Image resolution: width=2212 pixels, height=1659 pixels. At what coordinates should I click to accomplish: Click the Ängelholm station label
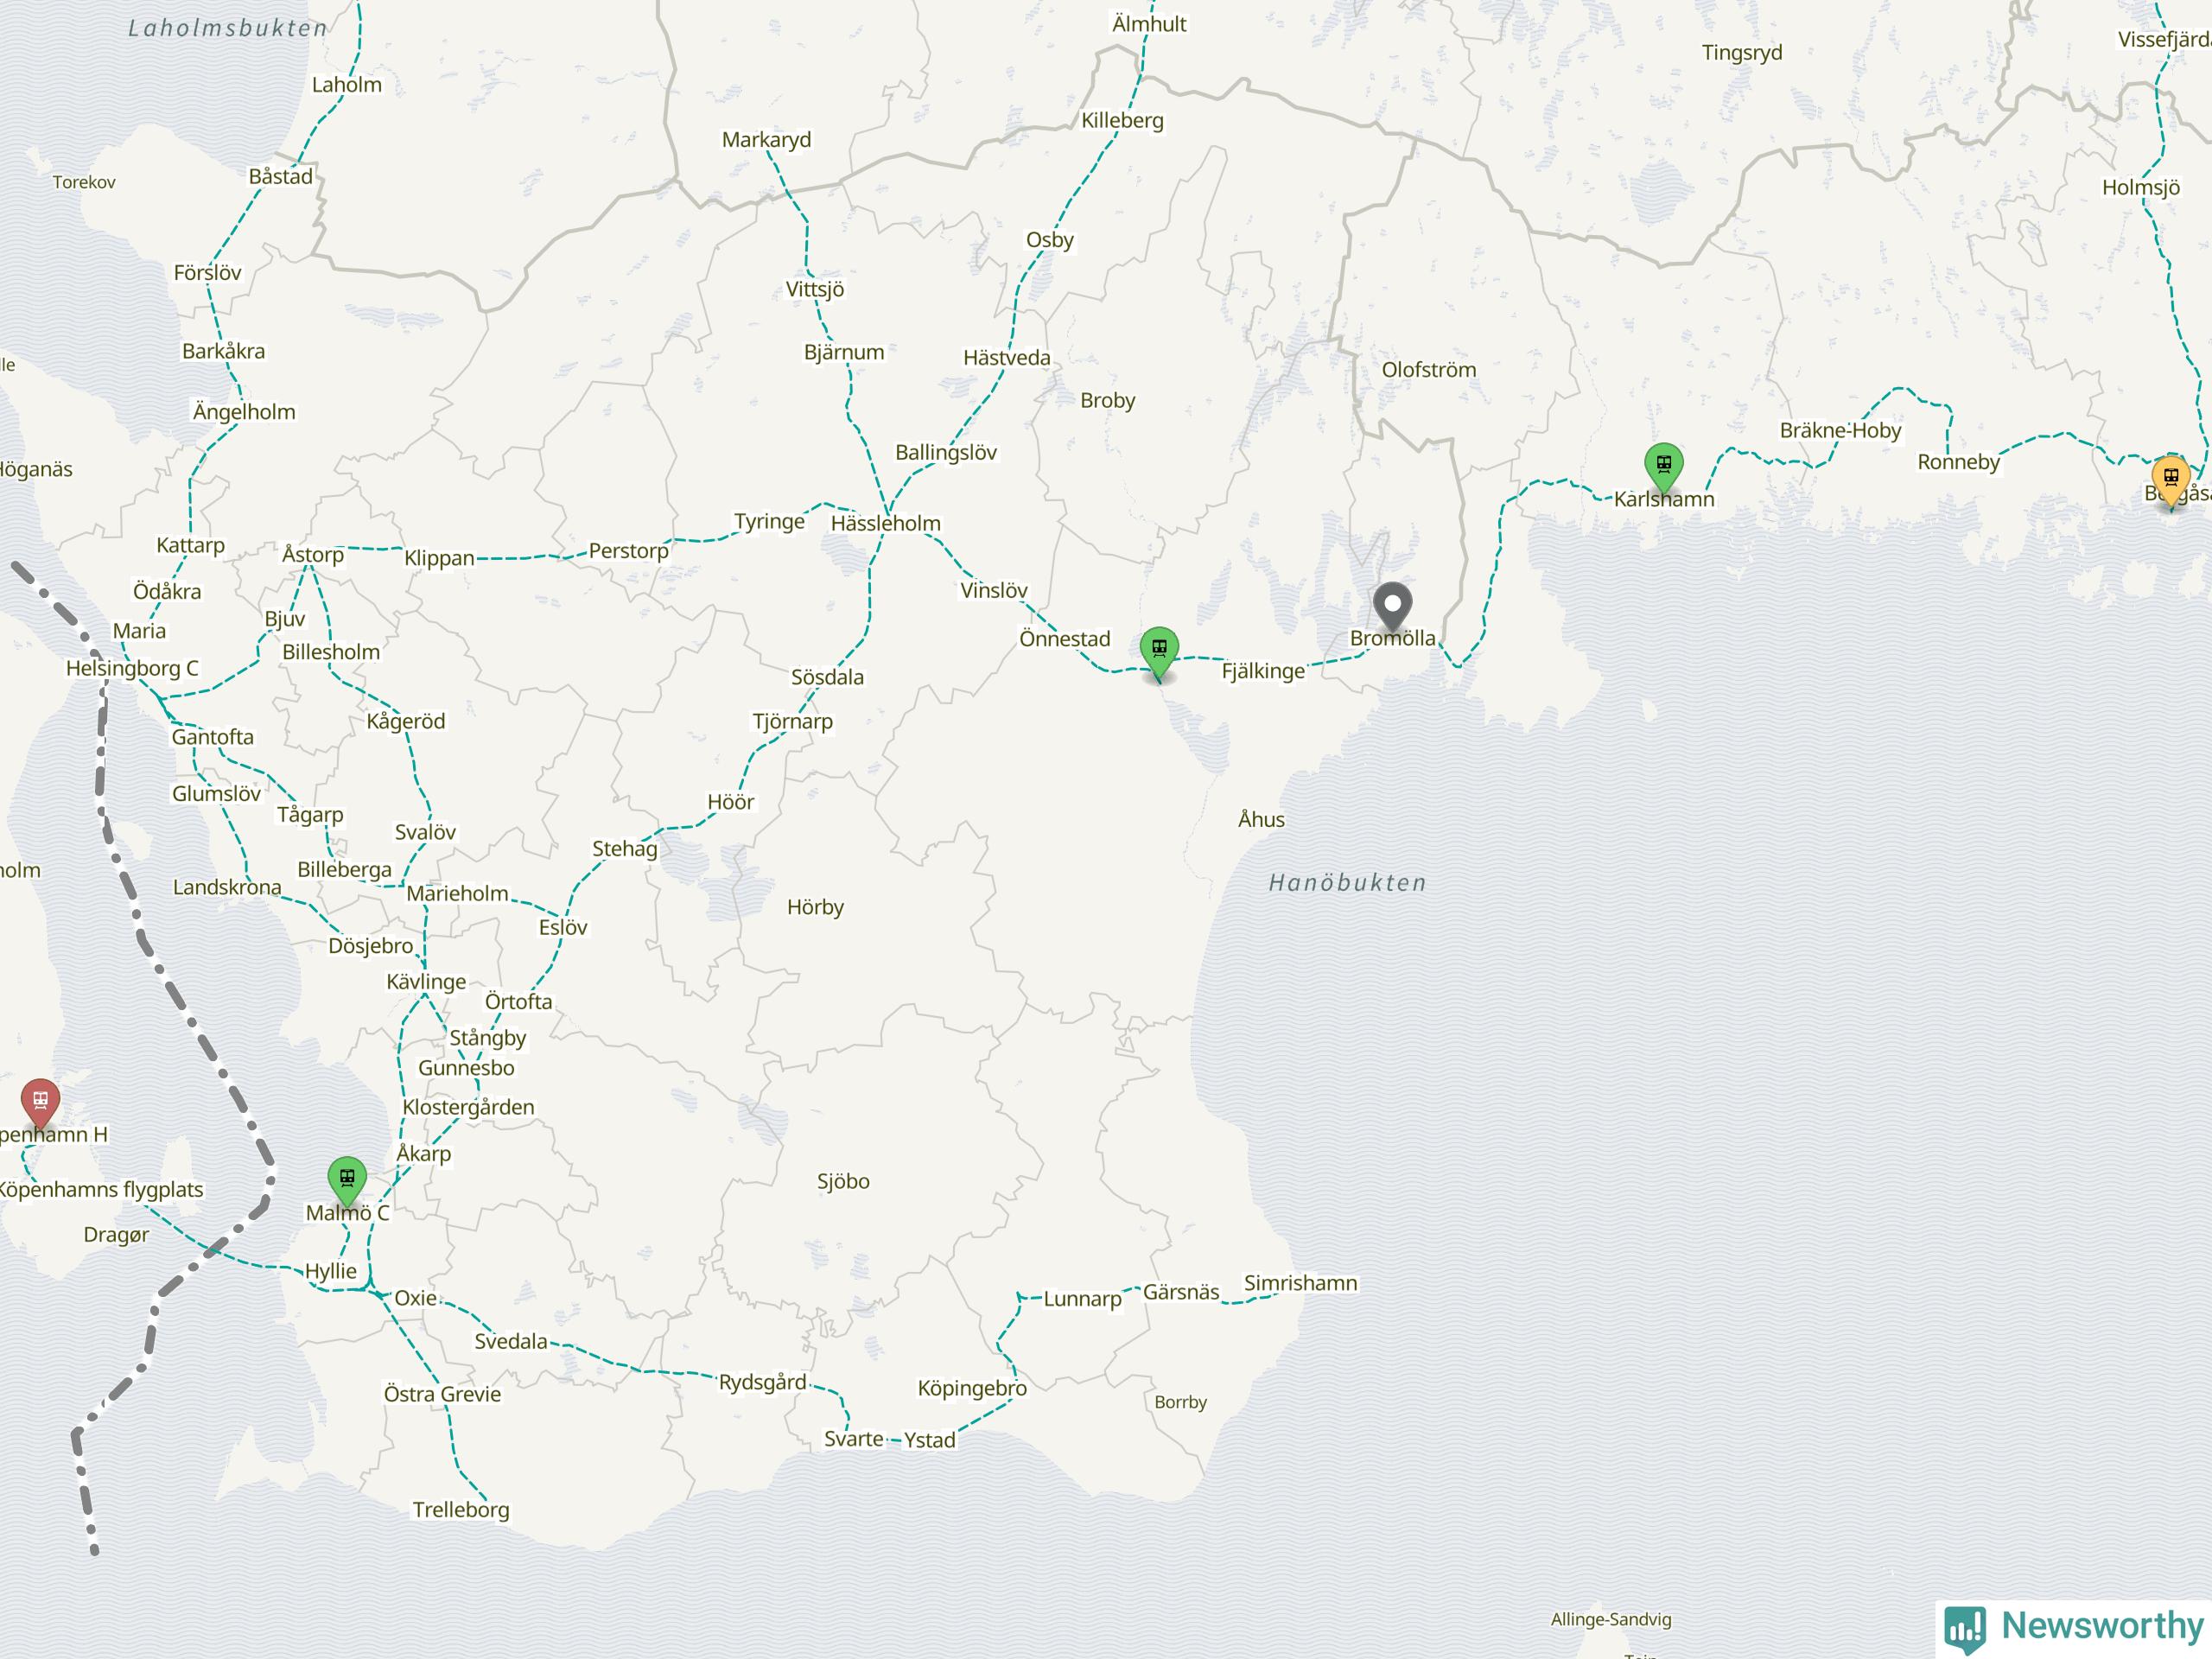tap(244, 411)
